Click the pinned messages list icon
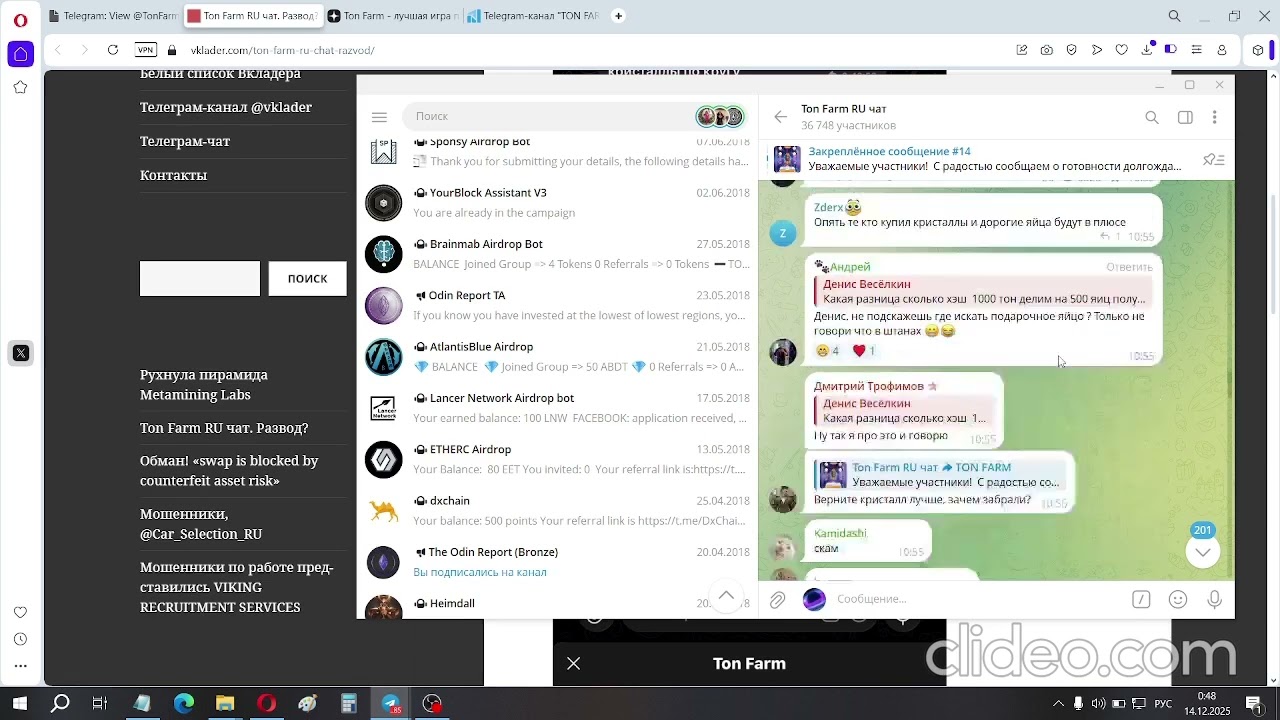Screen dimensions: 1280x720 pyautogui.click(x=1213, y=159)
